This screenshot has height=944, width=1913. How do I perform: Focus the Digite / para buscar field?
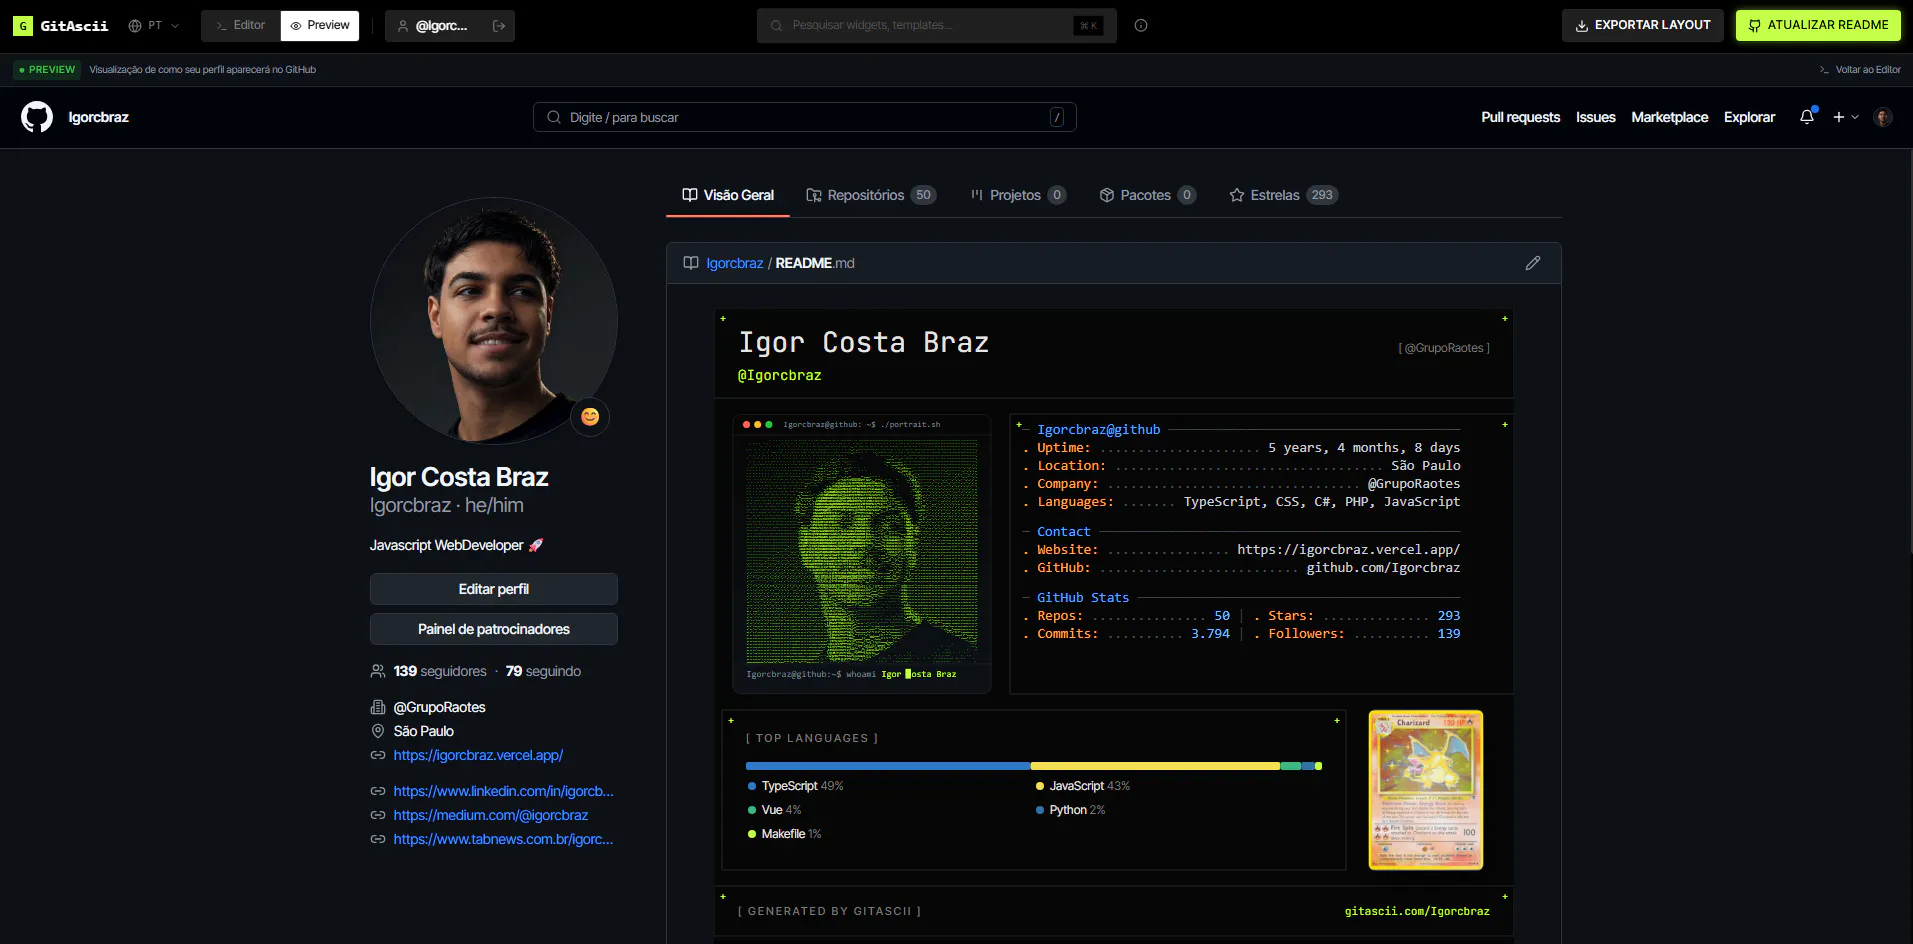(x=805, y=117)
